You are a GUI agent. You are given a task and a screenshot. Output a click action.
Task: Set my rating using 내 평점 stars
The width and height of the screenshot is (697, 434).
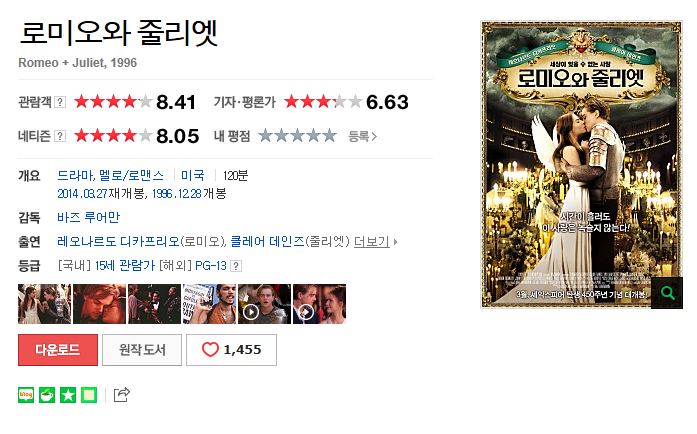point(297,136)
